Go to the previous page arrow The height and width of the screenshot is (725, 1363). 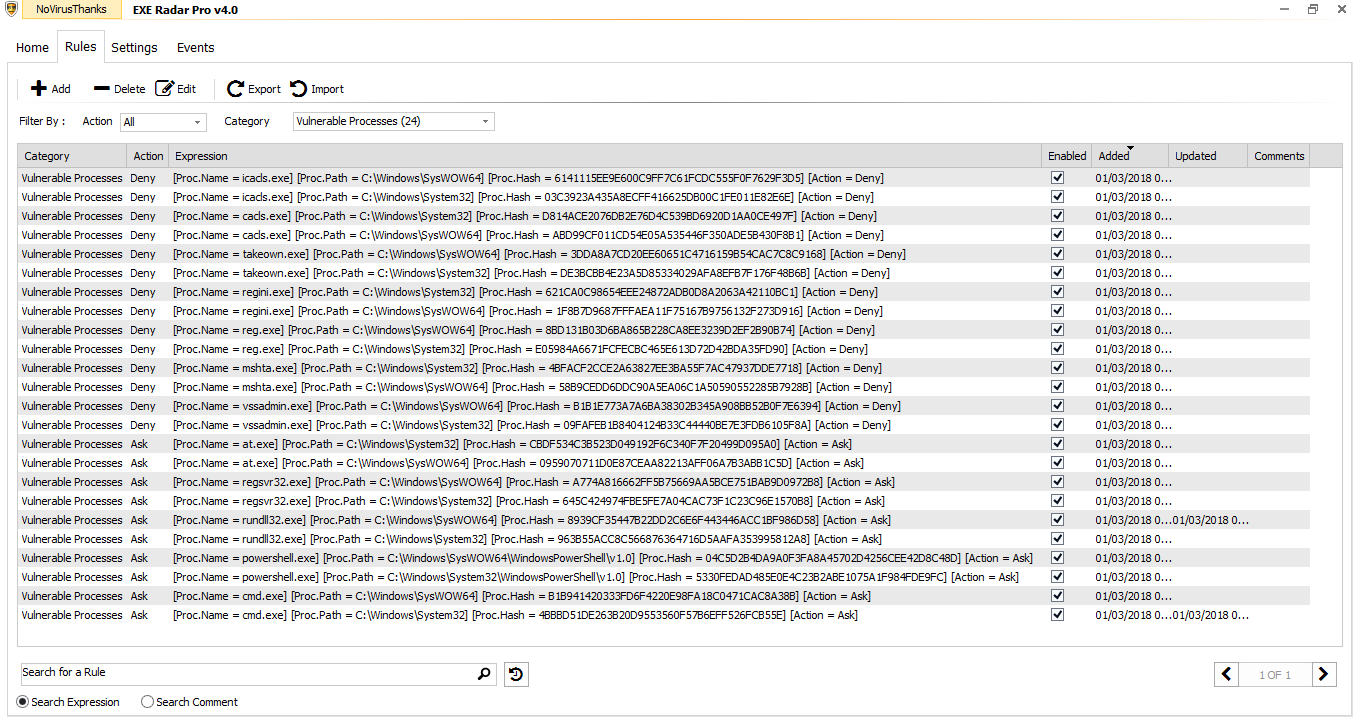[1227, 675]
